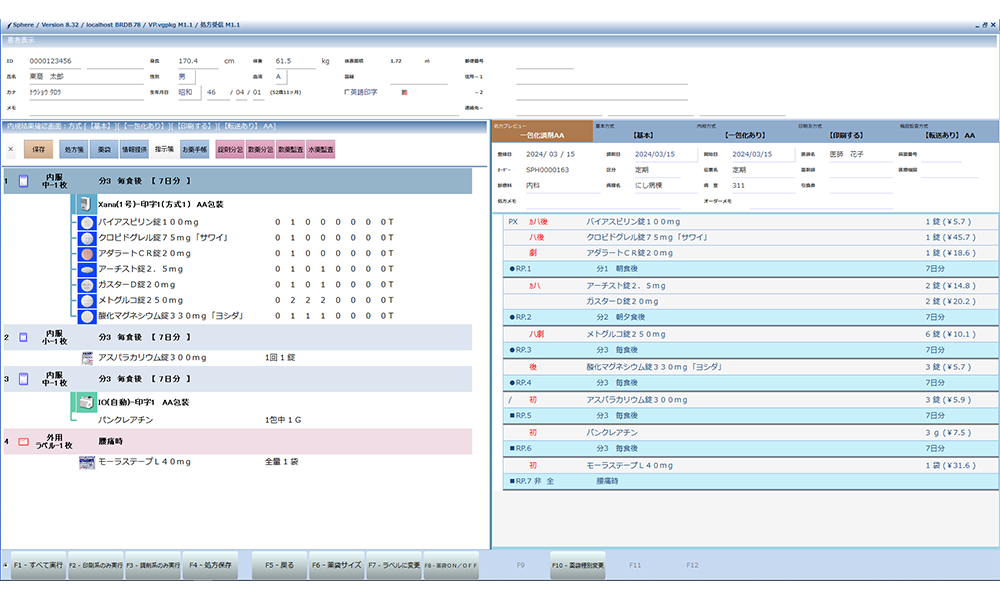
Task: Toggle the 英語印字 checkbox
Action: [x=347, y=92]
